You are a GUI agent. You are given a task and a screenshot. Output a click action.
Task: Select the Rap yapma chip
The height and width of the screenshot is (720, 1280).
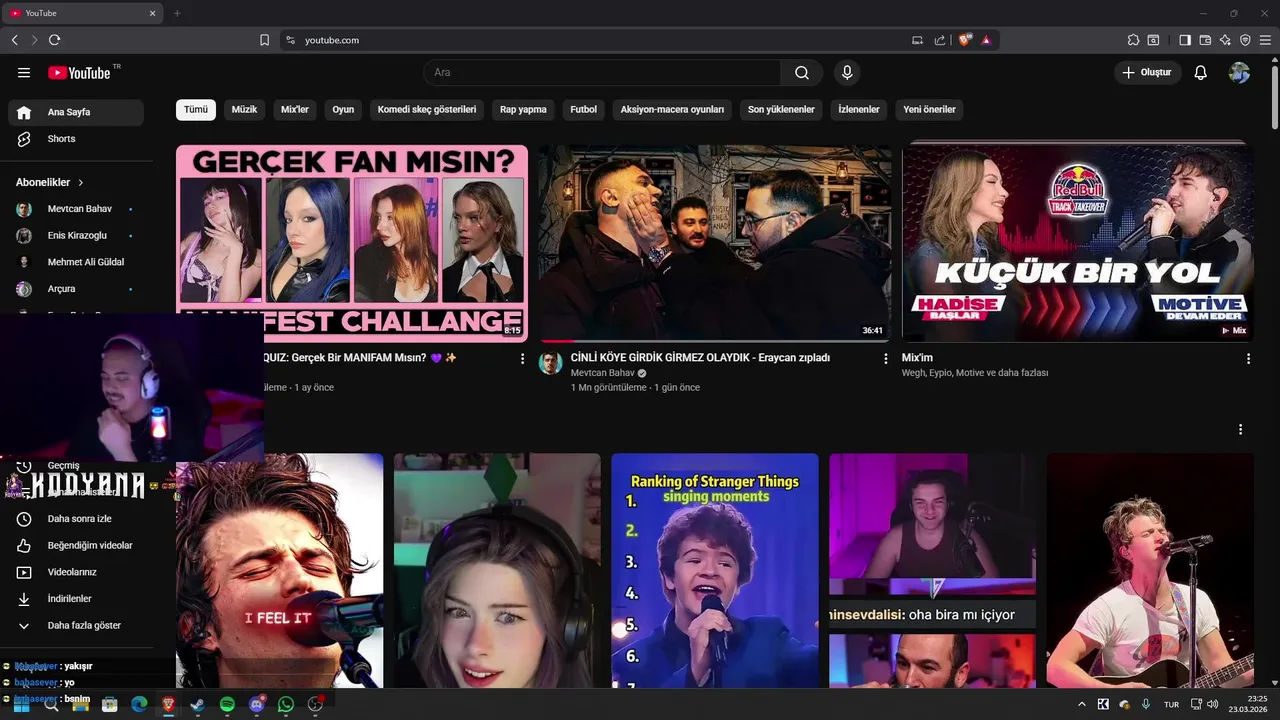523,109
